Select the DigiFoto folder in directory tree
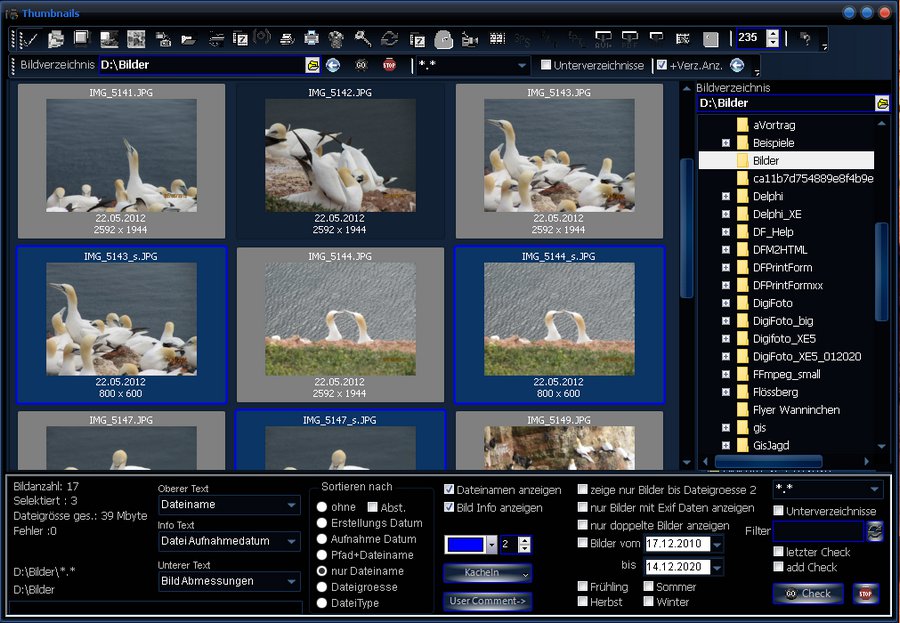Image resolution: width=900 pixels, height=623 pixels. [x=772, y=303]
